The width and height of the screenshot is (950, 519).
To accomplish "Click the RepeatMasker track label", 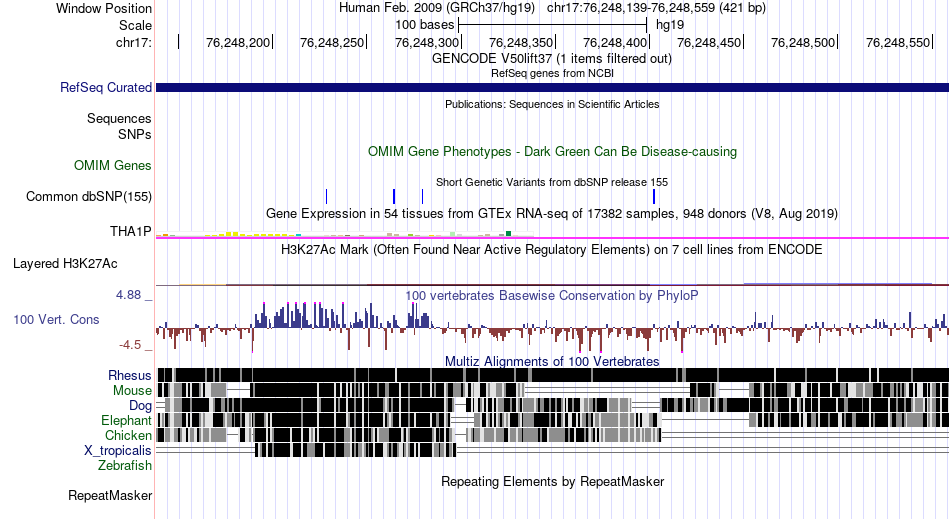I will click(x=110, y=495).
